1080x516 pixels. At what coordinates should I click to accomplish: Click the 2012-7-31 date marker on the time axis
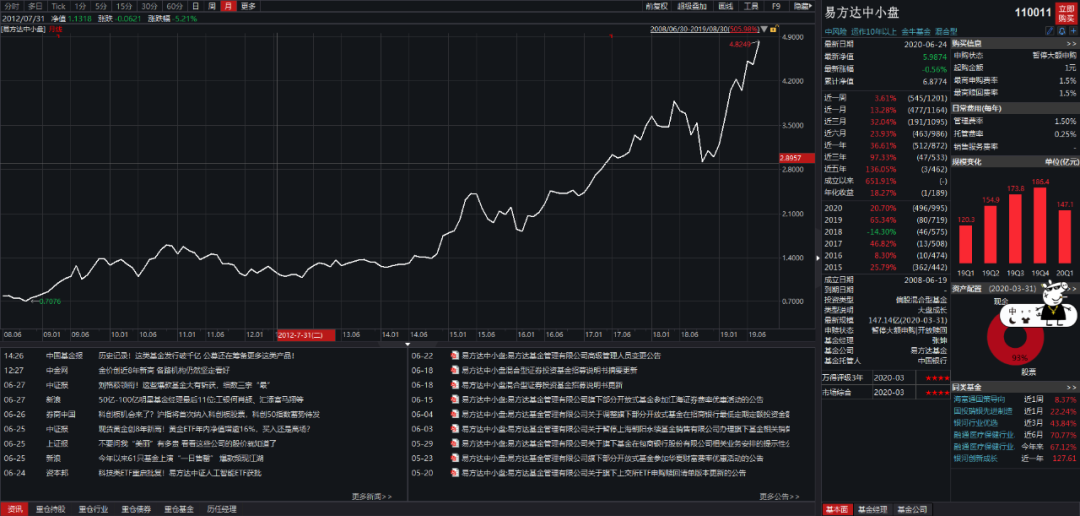click(x=306, y=335)
